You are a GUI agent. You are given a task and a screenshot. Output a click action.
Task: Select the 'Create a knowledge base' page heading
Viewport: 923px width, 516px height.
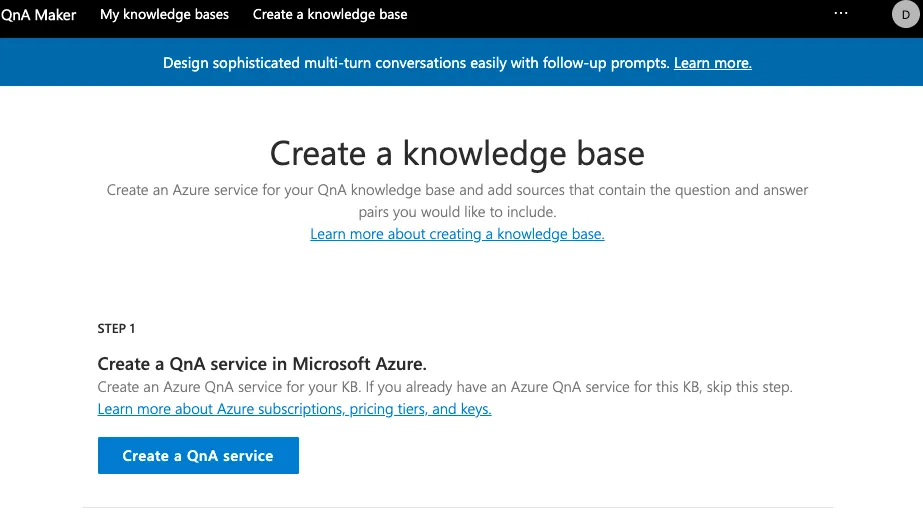[x=457, y=154]
